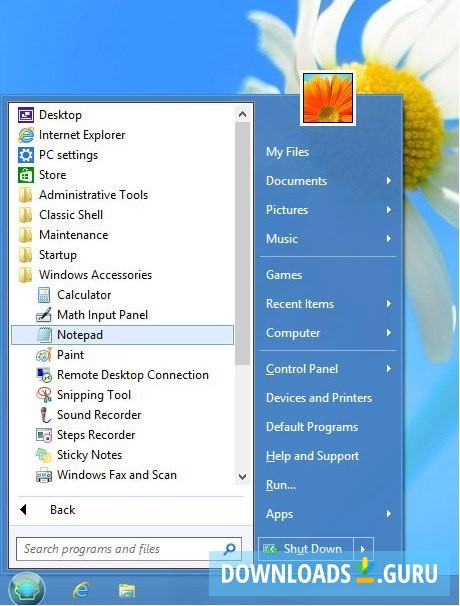Screen dimensions: 460x606
Task: Open Default Programs
Action: tap(312, 427)
